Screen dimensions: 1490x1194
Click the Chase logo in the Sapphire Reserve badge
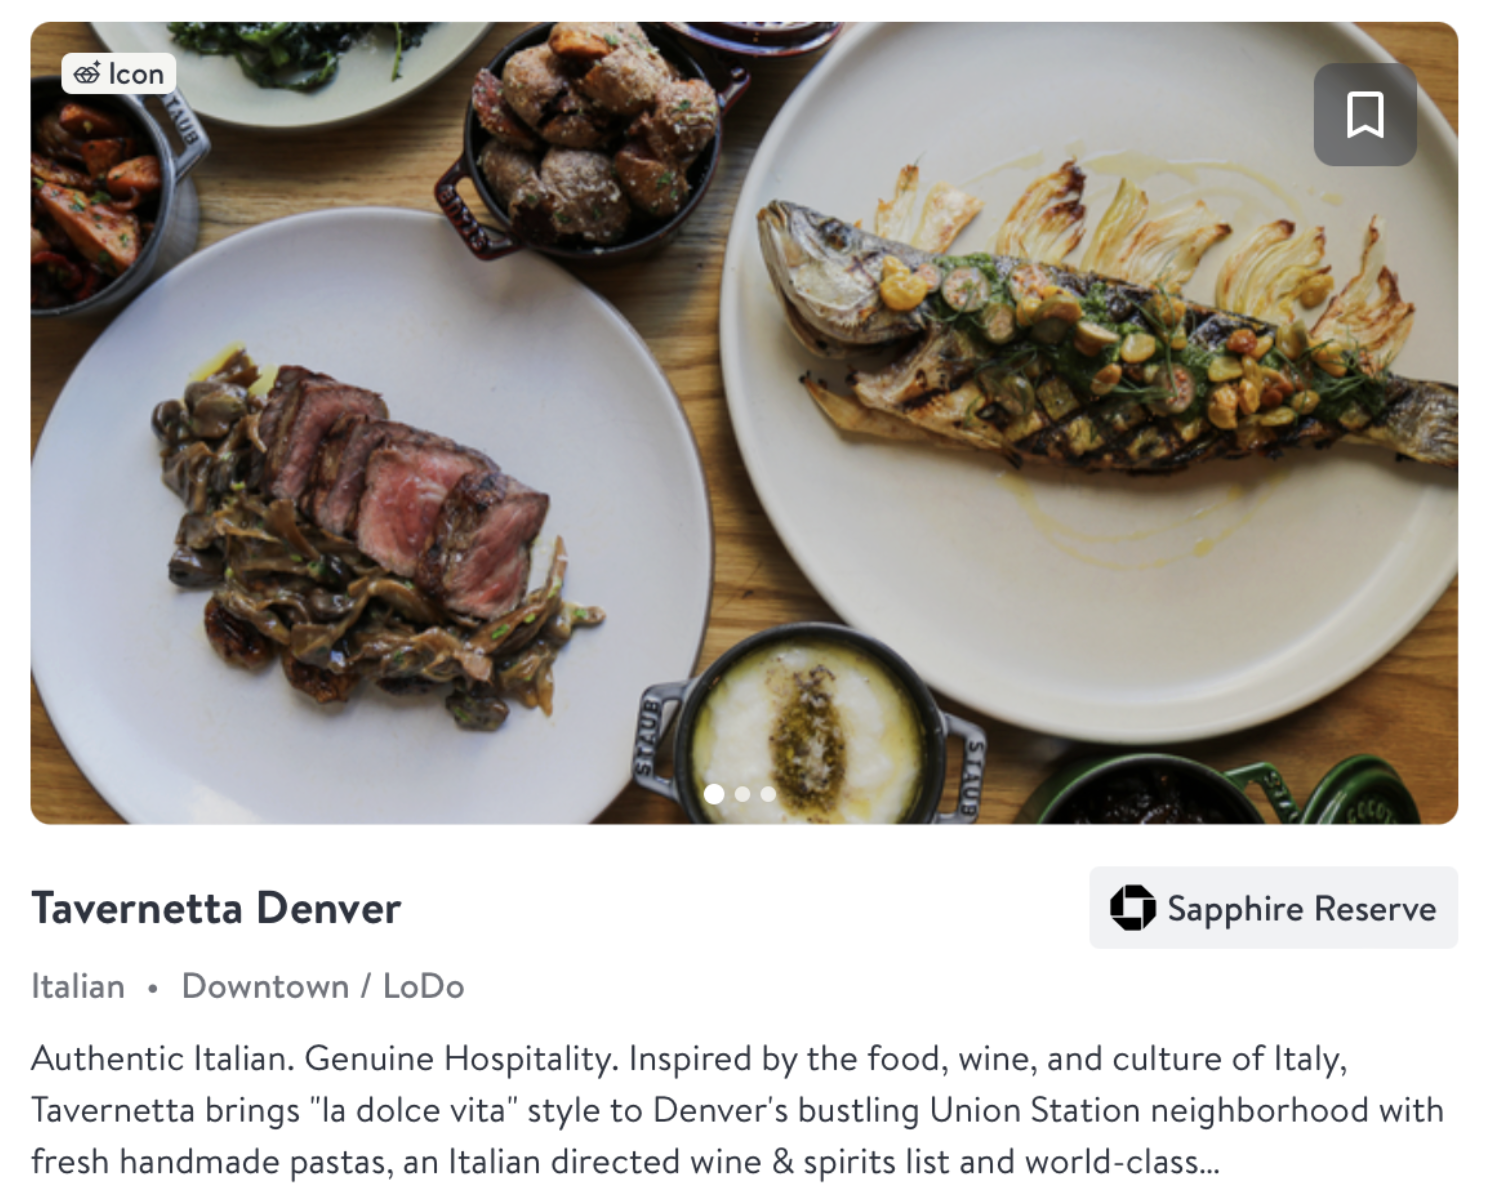click(1132, 908)
